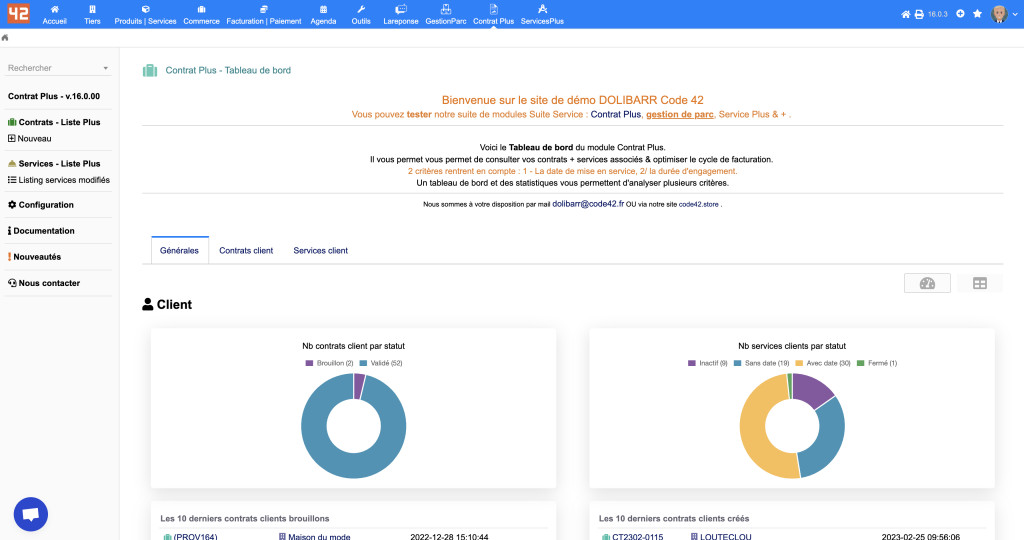The width and height of the screenshot is (1024, 540).
Task: Open Produits | Services menu
Action: (x=145, y=14)
